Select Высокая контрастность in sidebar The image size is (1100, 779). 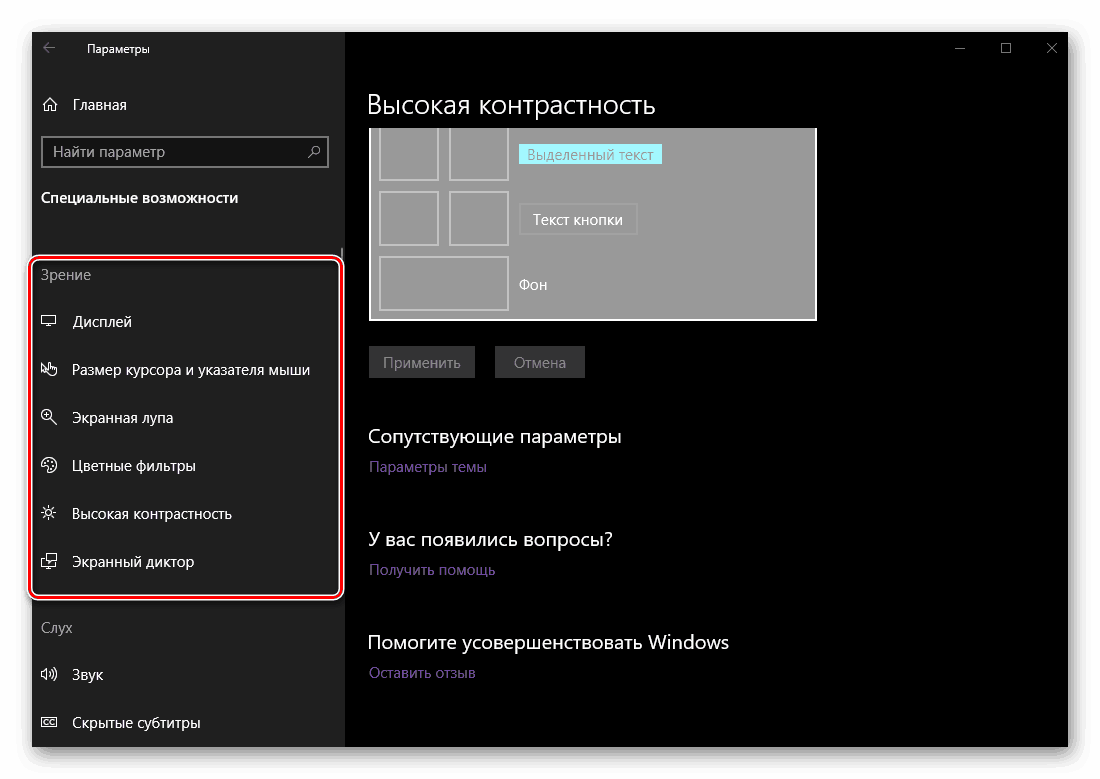pos(152,514)
